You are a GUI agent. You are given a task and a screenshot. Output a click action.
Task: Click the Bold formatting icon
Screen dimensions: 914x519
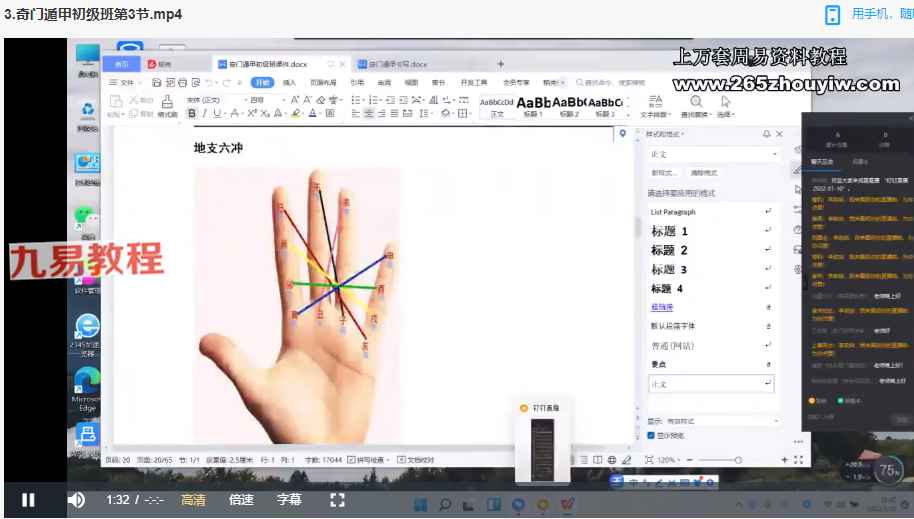pos(192,114)
